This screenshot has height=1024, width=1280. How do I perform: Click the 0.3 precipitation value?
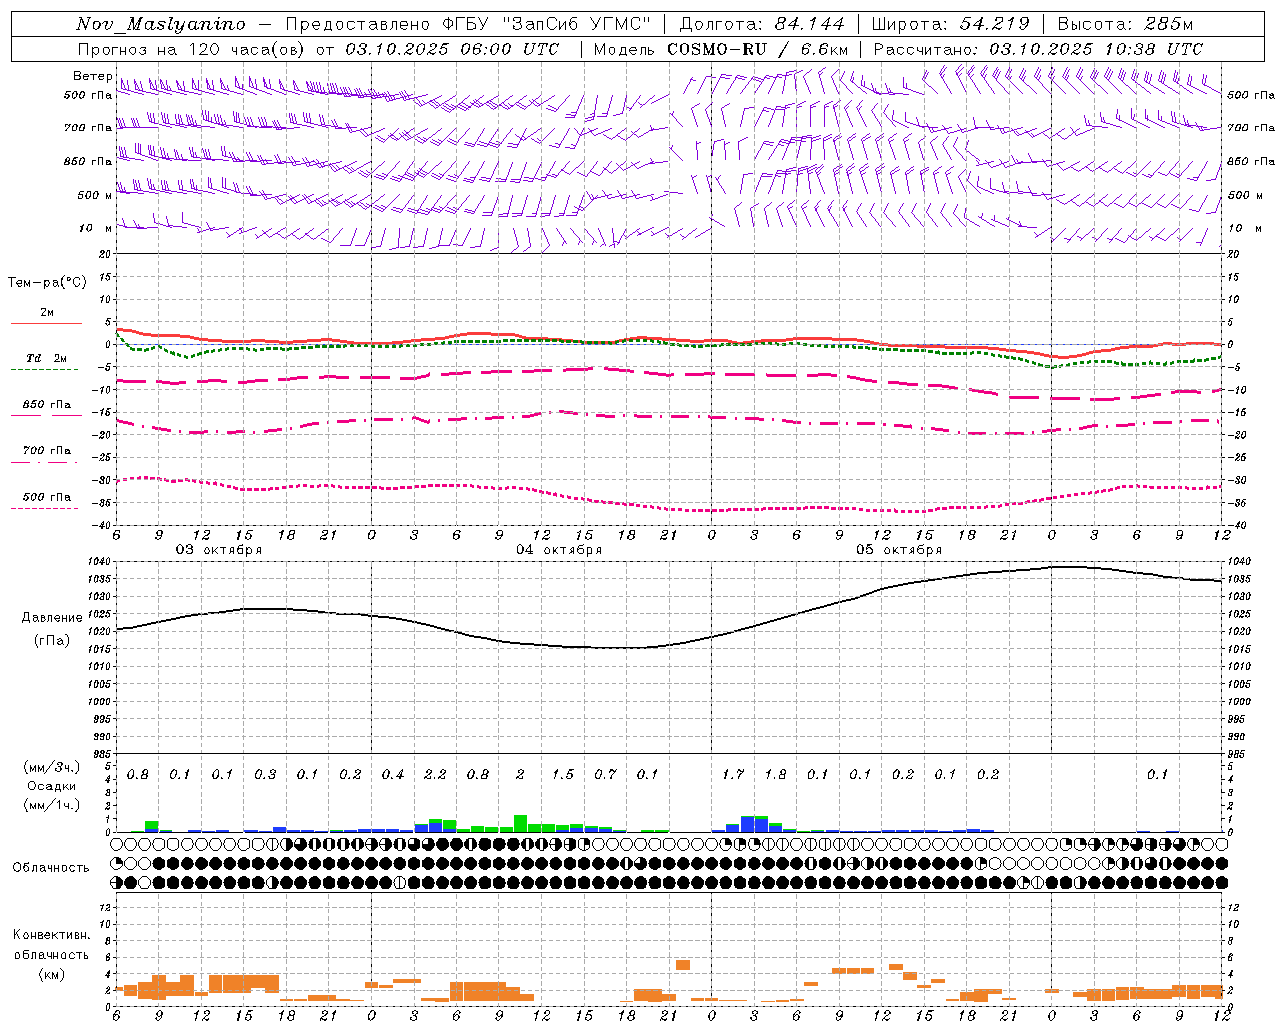pyautogui.click(x=265, y=775)
